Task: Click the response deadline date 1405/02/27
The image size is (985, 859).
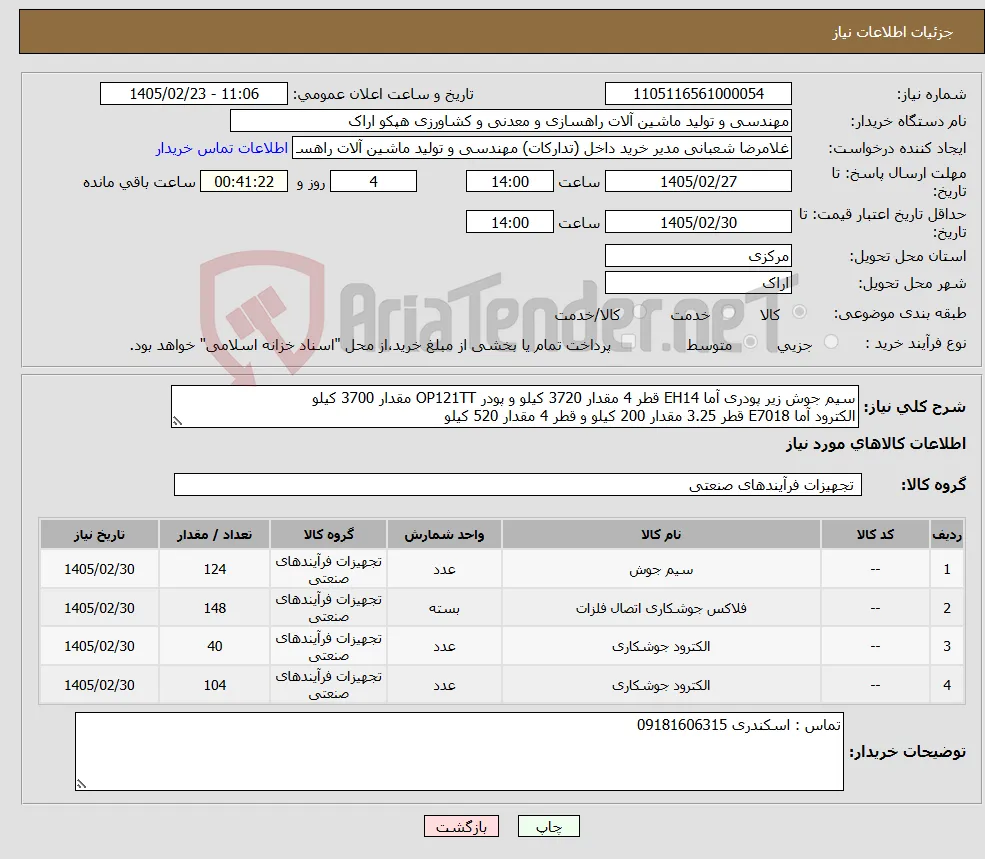Action: [x=698, y=182]
